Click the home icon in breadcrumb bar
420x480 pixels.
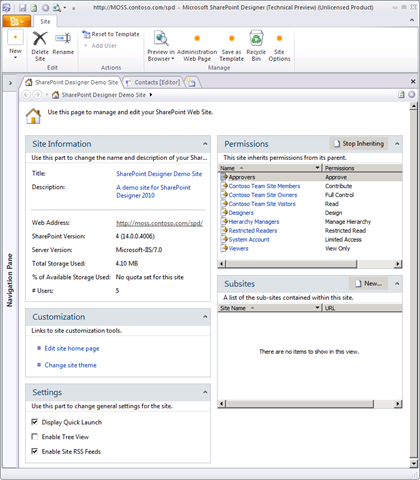(x=56, y=95)
